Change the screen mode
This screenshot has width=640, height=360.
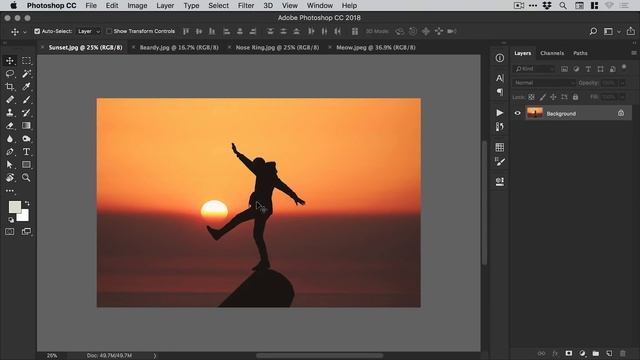coord(26,231)
